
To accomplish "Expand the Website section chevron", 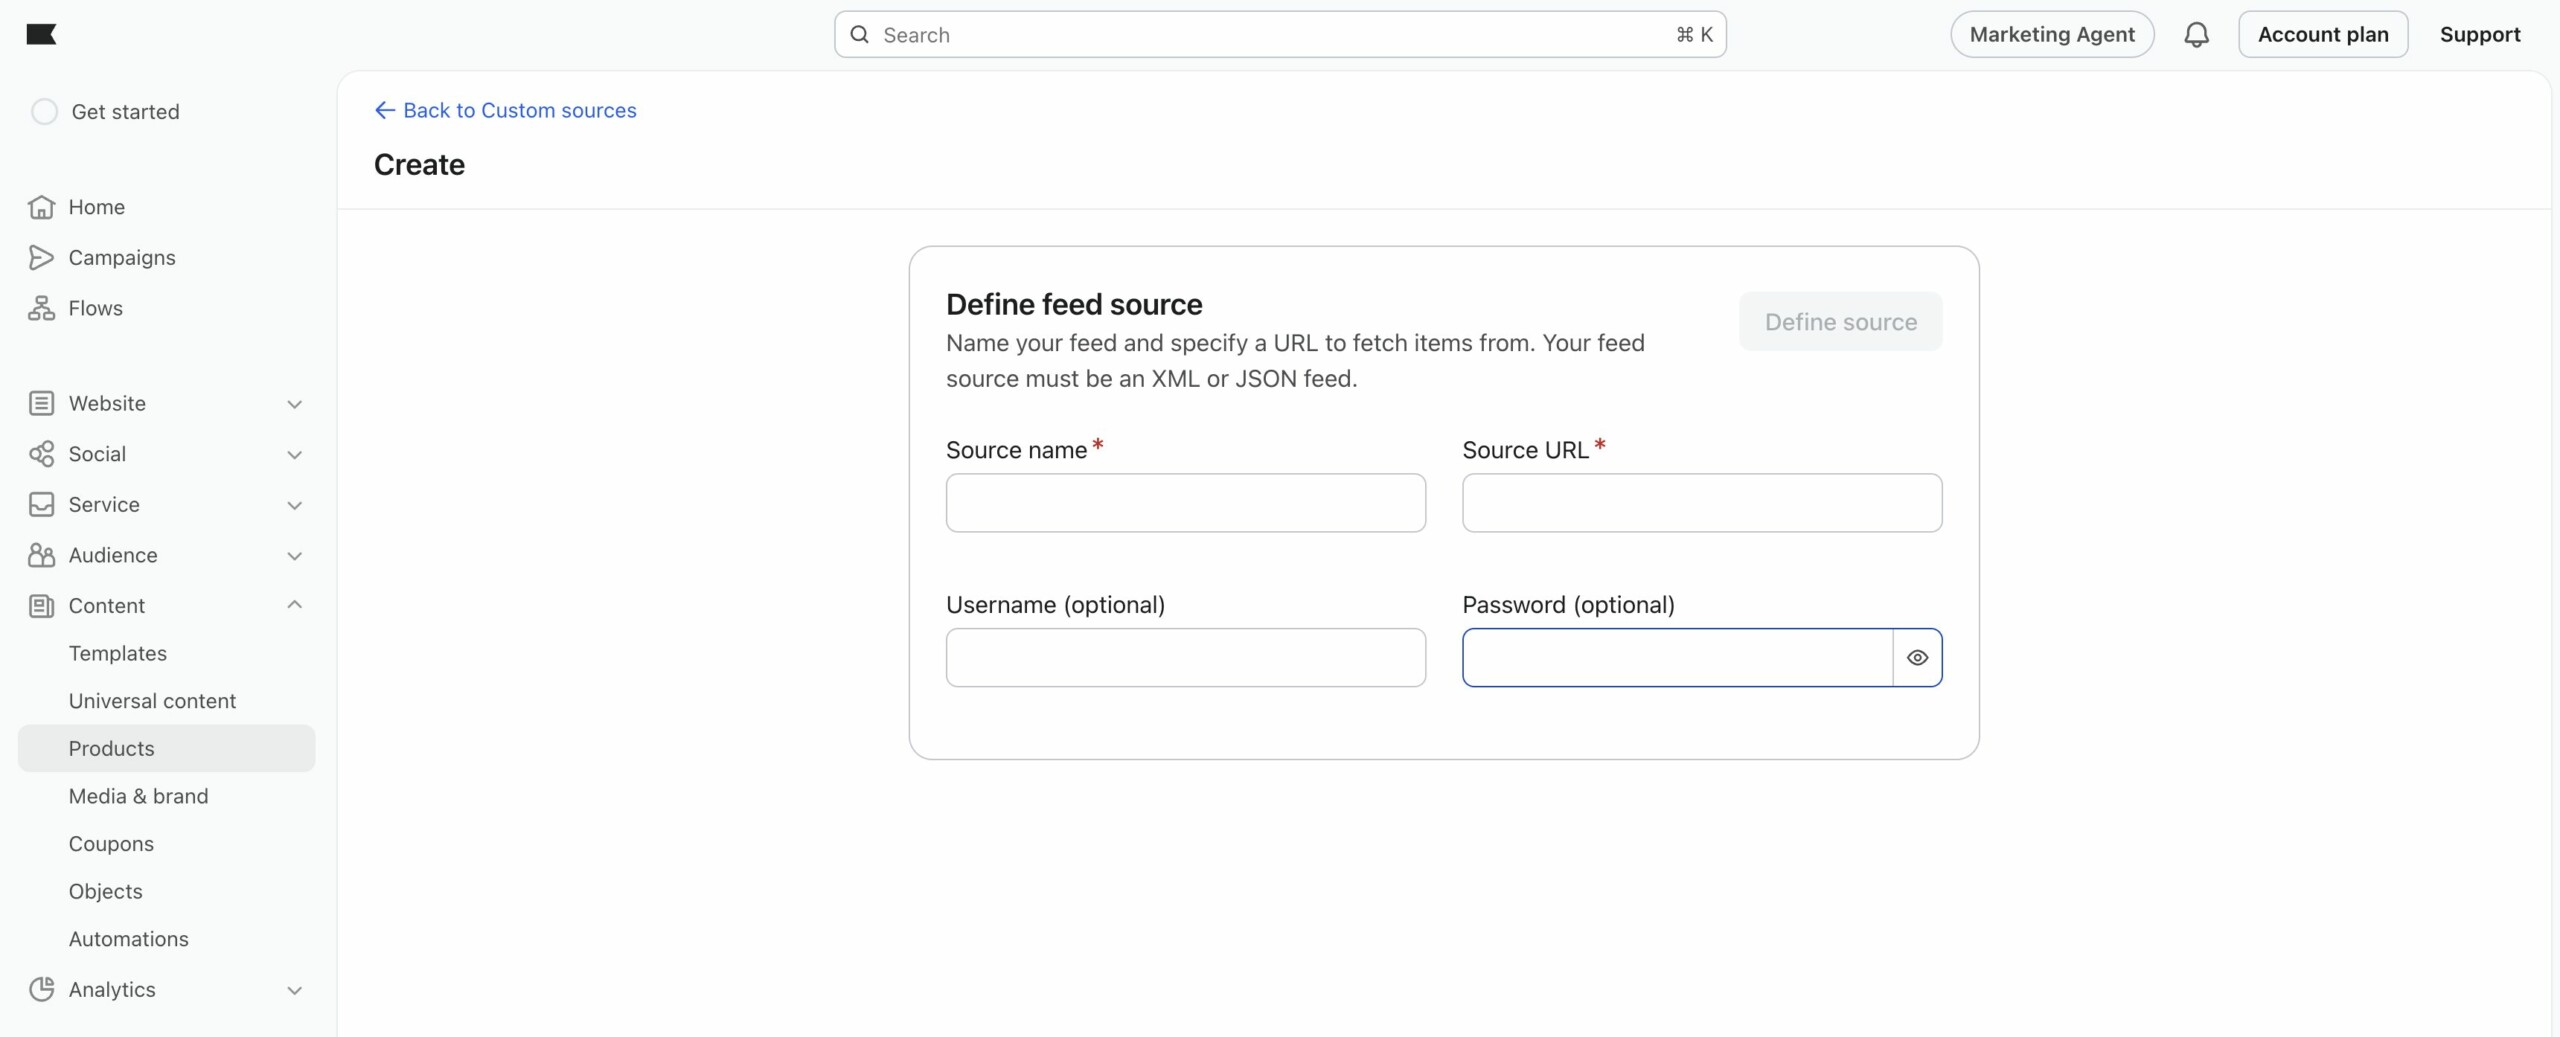I will (294, 404).
